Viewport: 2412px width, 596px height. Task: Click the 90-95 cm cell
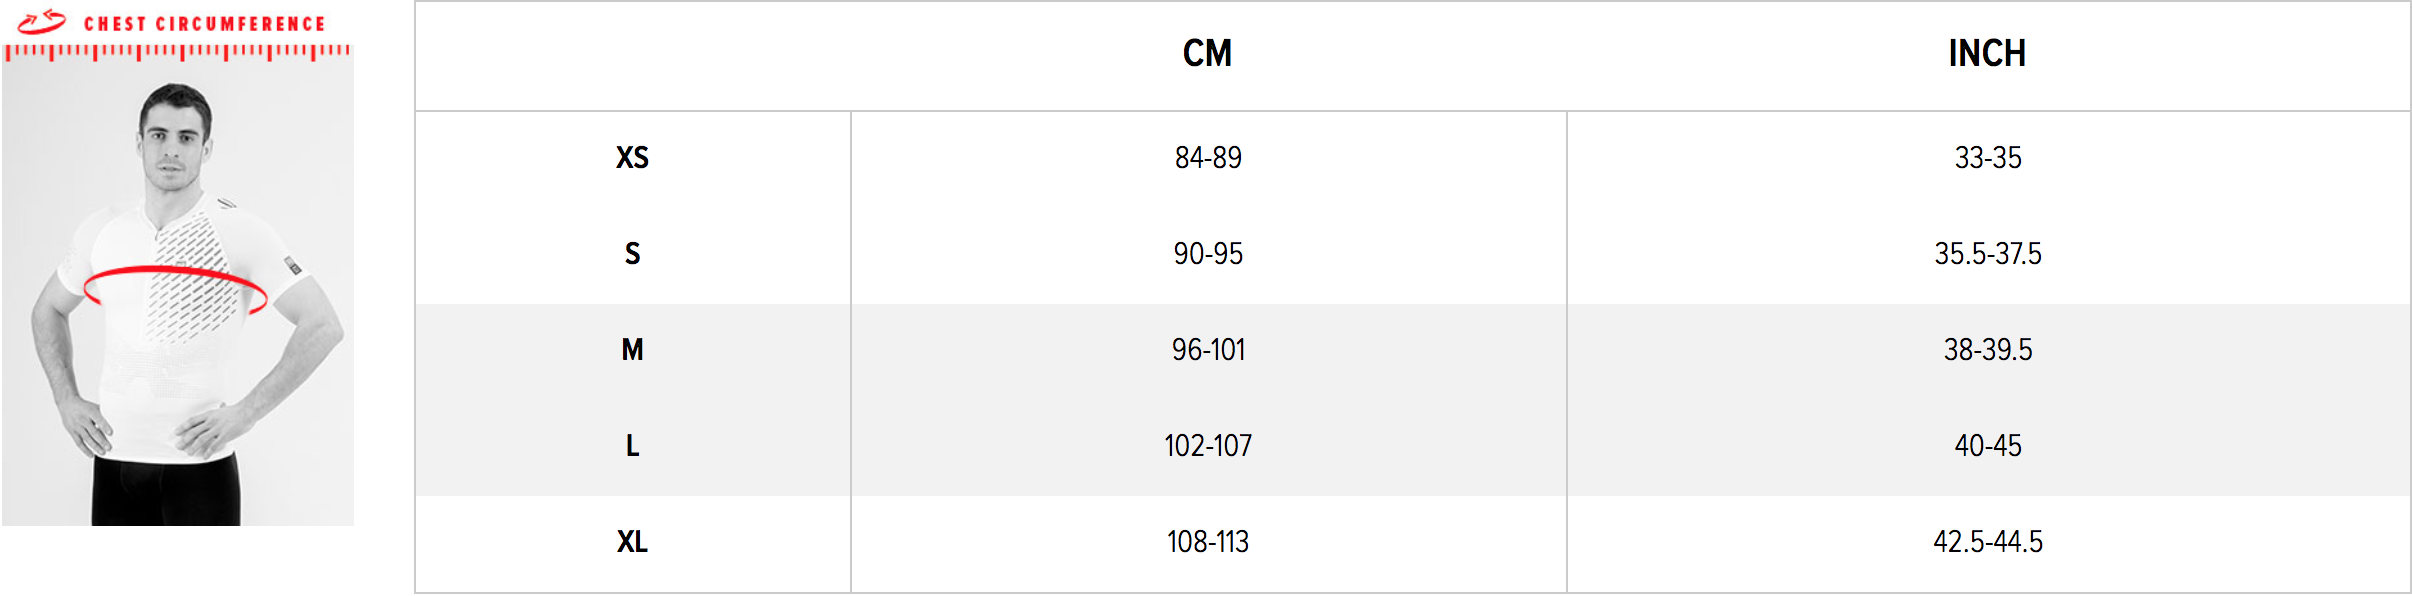1208,254
